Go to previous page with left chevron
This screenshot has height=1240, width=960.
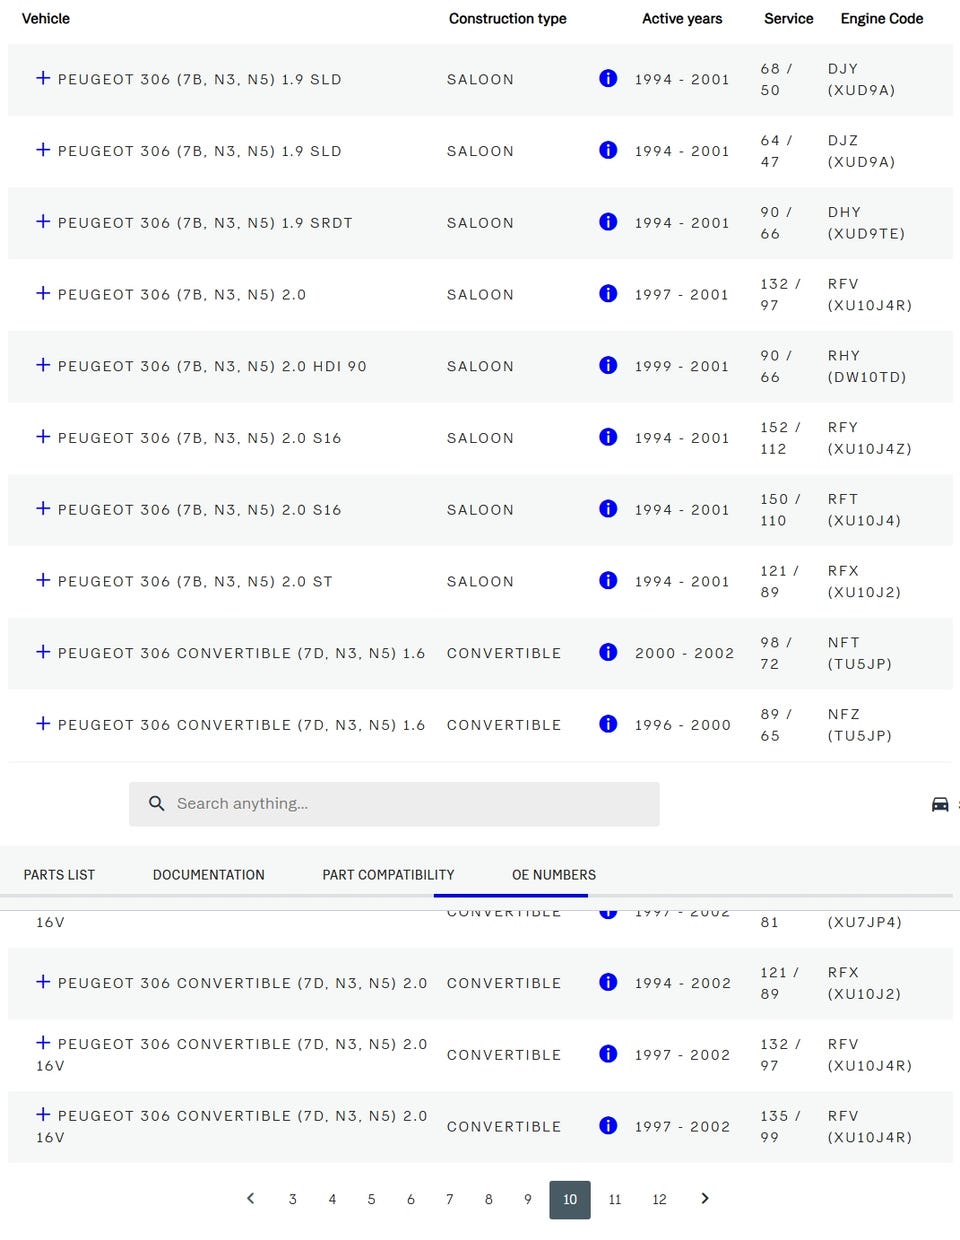click(251, 1198)
